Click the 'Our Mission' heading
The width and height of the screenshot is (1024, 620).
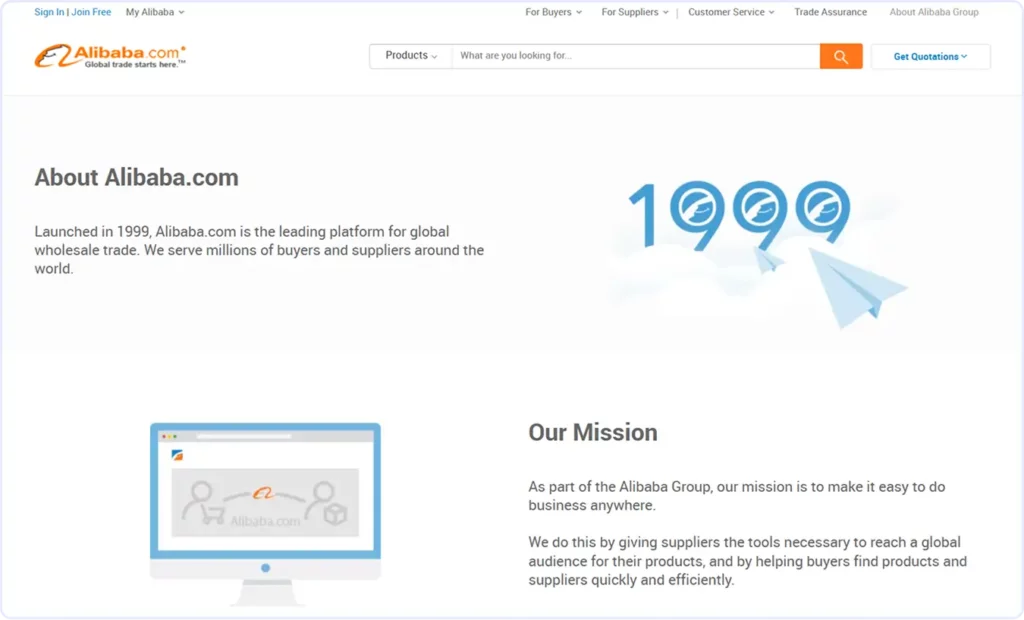tap(592, 432)
